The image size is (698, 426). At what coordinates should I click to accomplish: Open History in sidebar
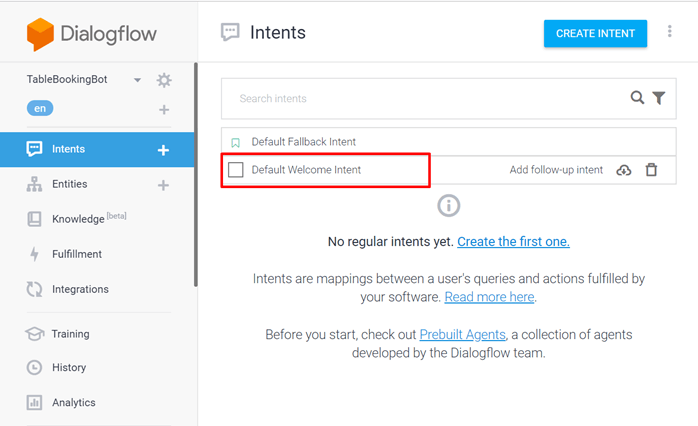tap(69, 367)
